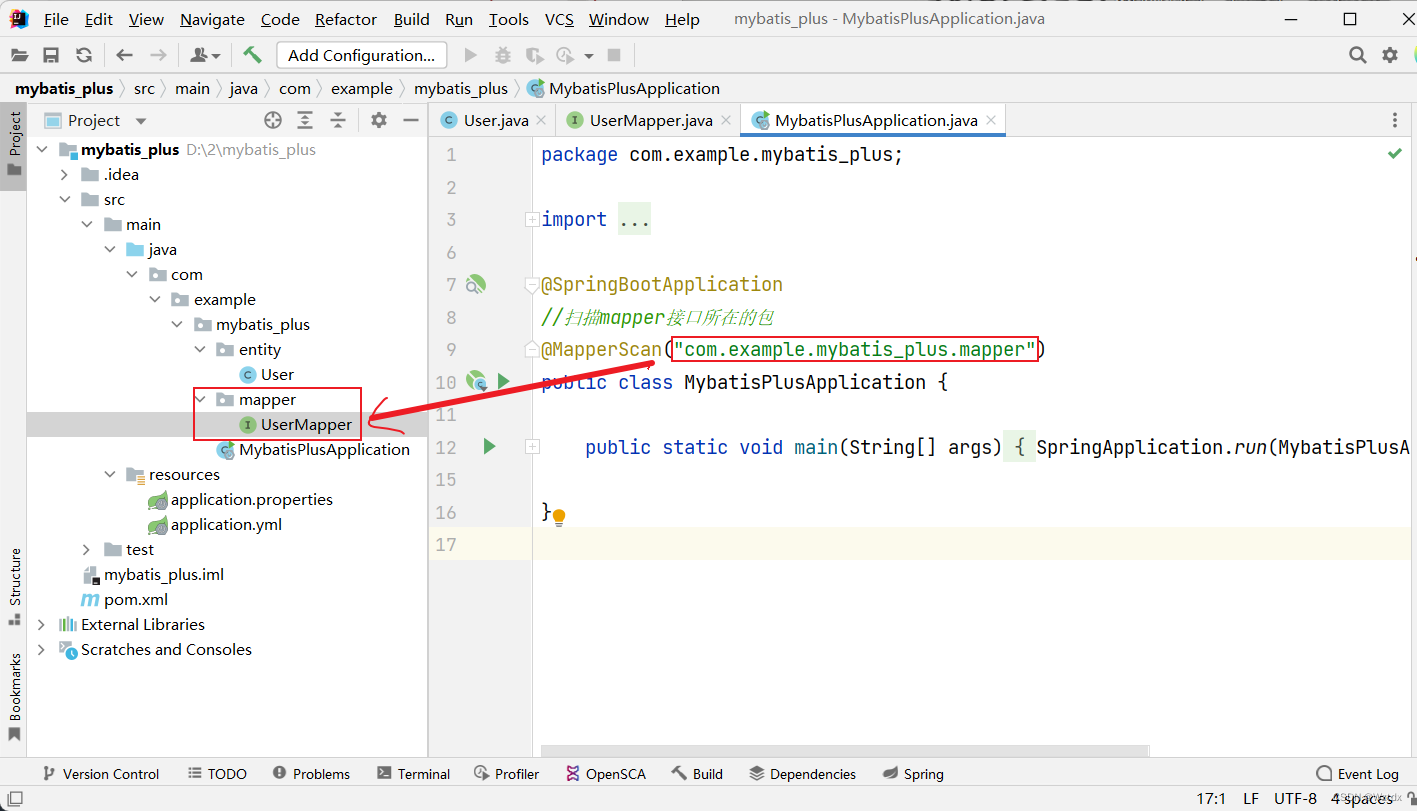Unfold the collapsed import block

tap(532, 219)
